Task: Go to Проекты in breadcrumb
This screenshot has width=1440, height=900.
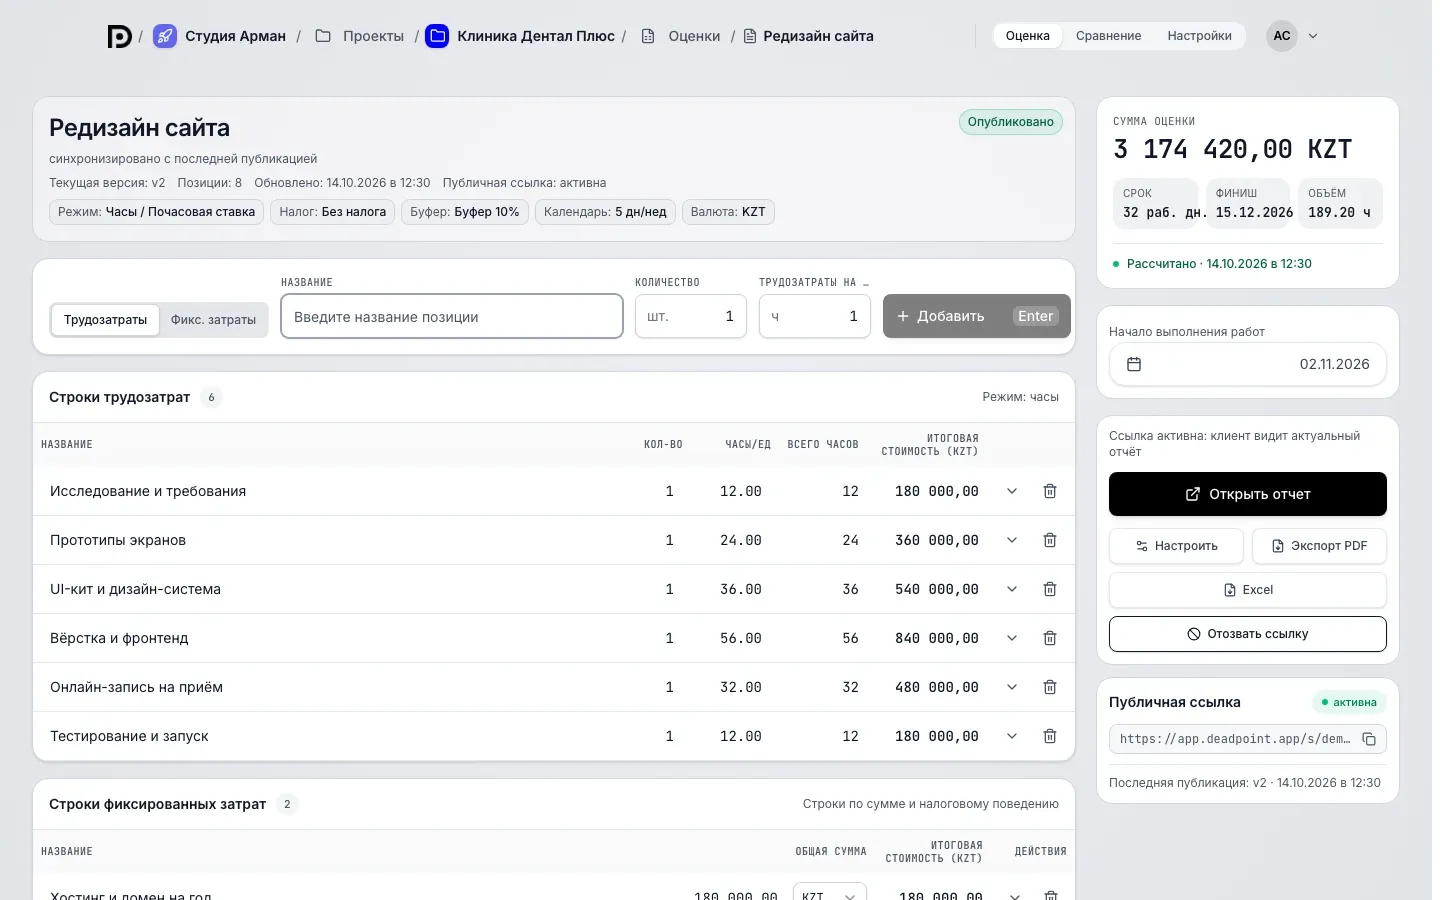Action: 373,36
